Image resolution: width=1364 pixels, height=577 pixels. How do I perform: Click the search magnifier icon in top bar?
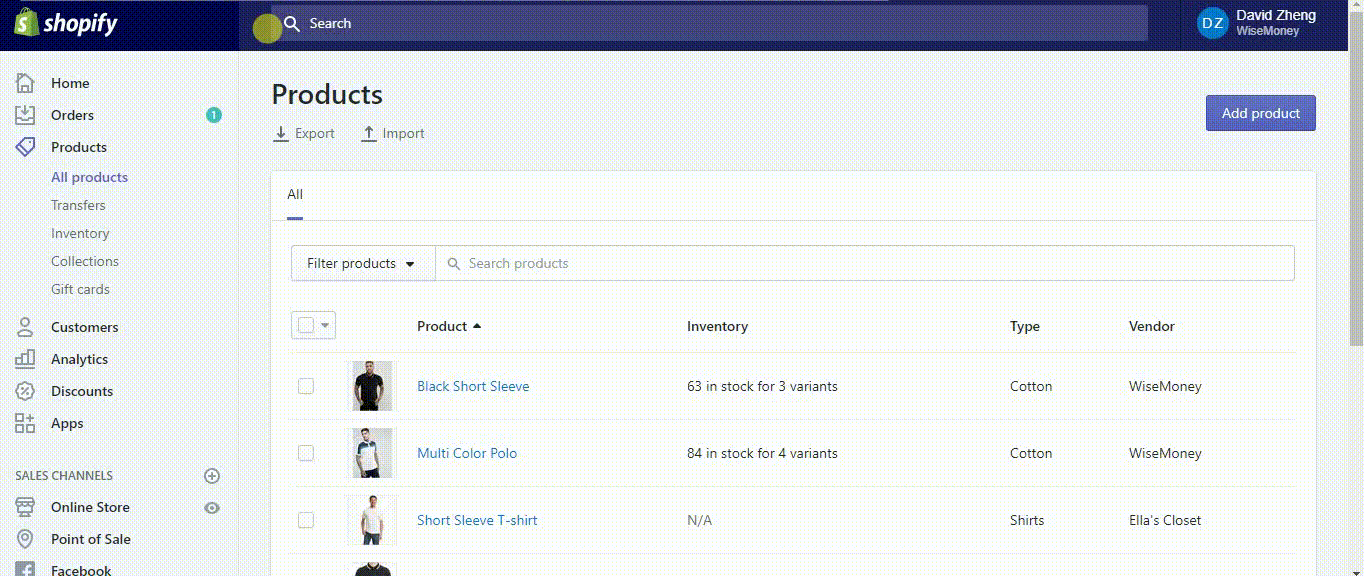tap(292, 23)
